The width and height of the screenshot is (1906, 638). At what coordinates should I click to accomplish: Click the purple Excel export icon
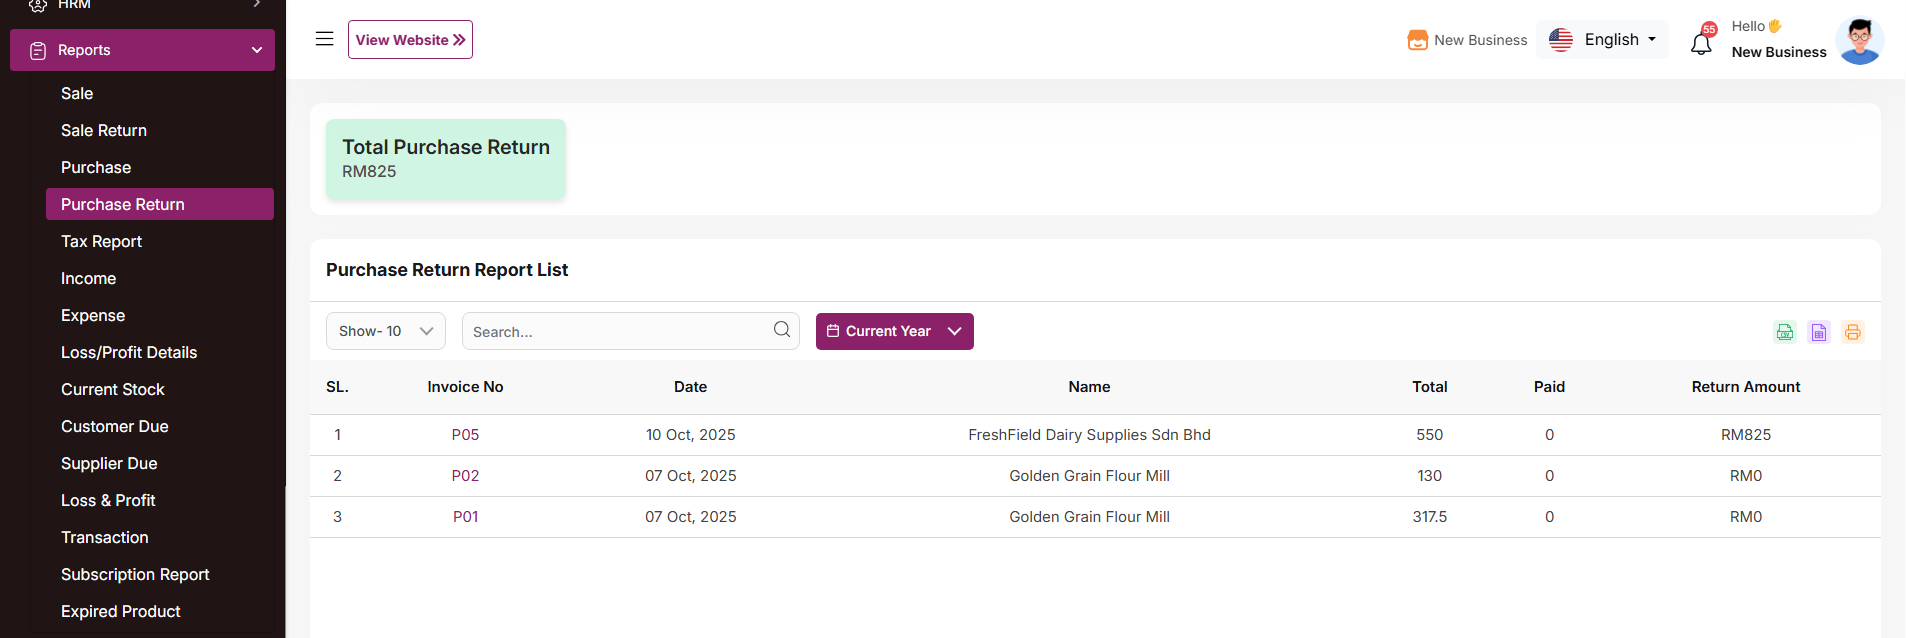(1819, 332)
